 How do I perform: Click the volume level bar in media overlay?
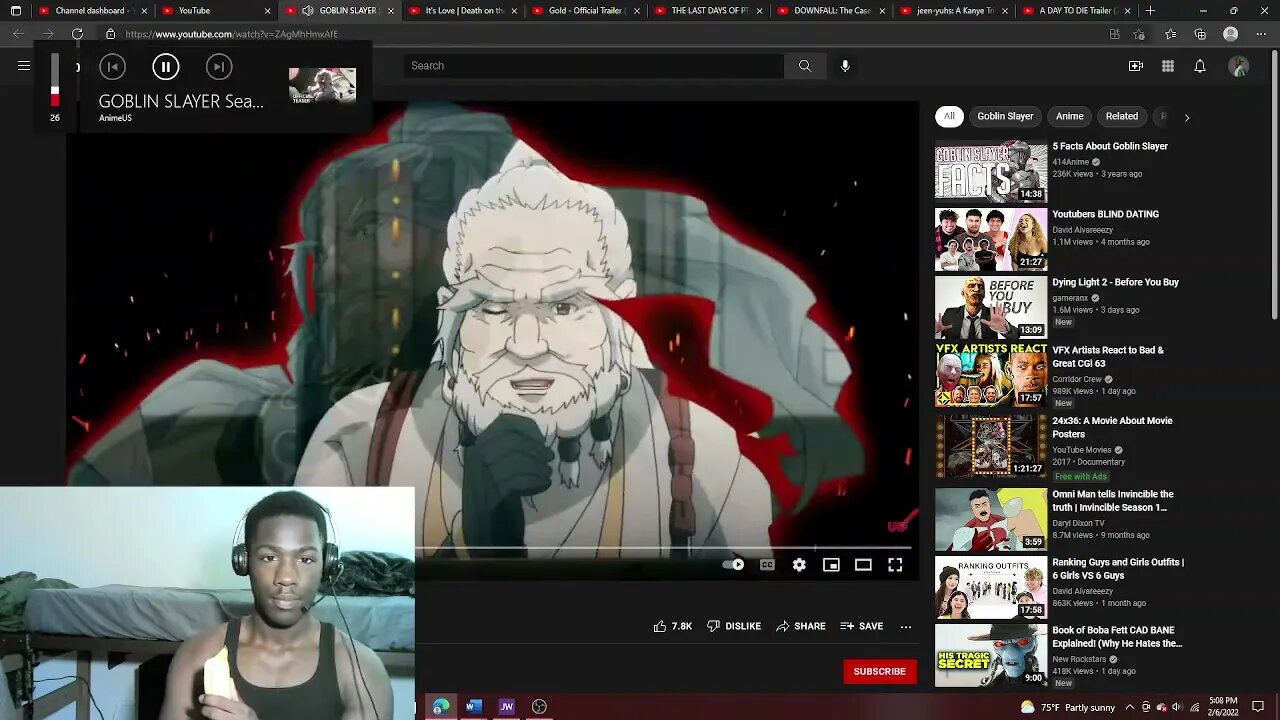(x=55, y=80)
